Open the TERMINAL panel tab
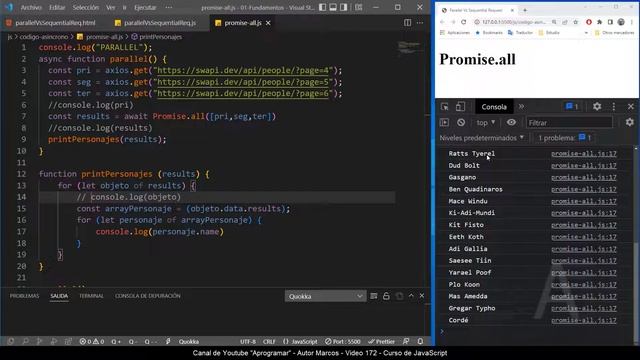Screen dimensions: 640x360 pos(91,296)
